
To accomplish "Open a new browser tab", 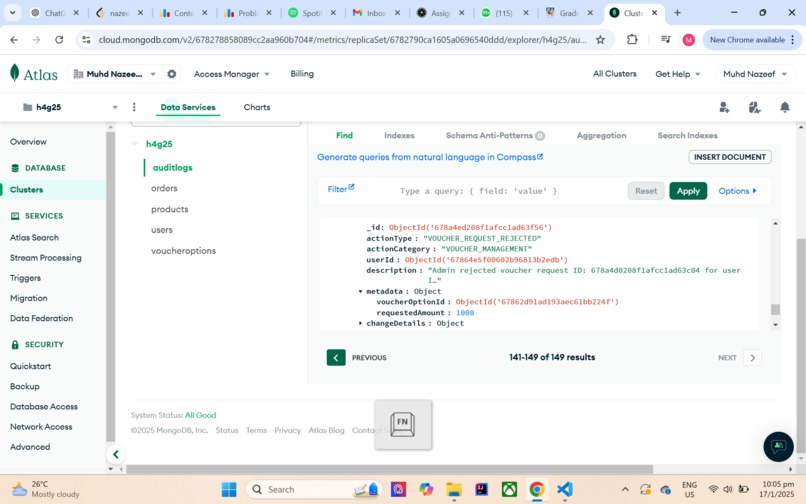I will pyautogui.click(x=677, y=13).
